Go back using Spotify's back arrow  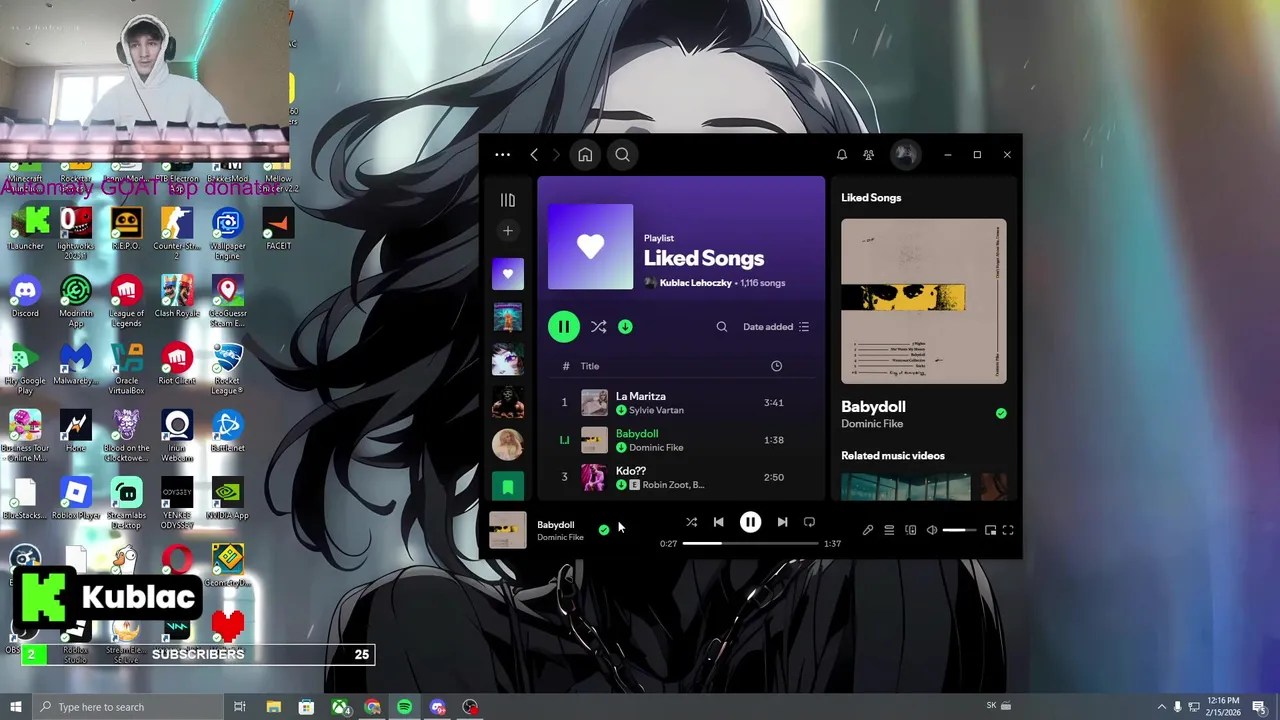click(534, 155)
